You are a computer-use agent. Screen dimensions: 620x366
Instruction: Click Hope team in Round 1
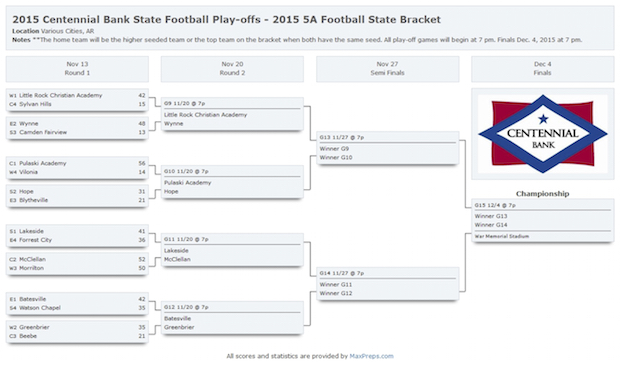pyautogui.click(x=26, y=191)
